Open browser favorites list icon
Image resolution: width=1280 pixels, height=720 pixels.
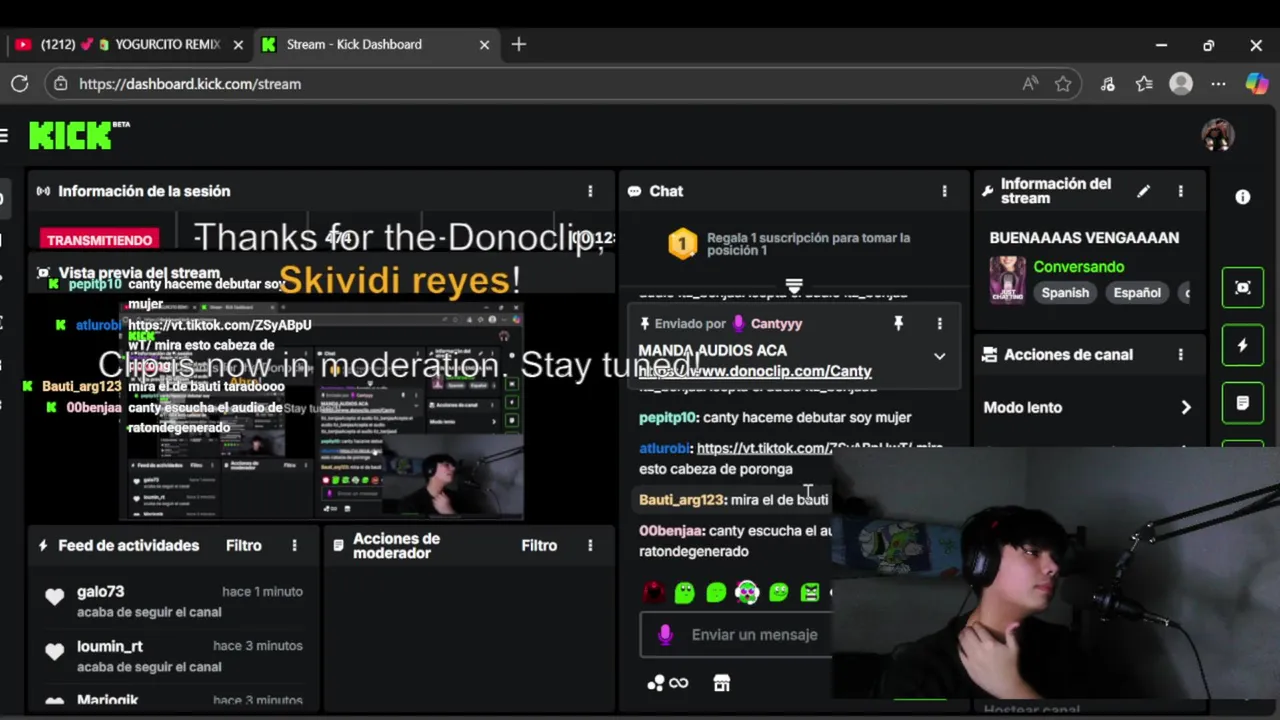coord(1144,84)
